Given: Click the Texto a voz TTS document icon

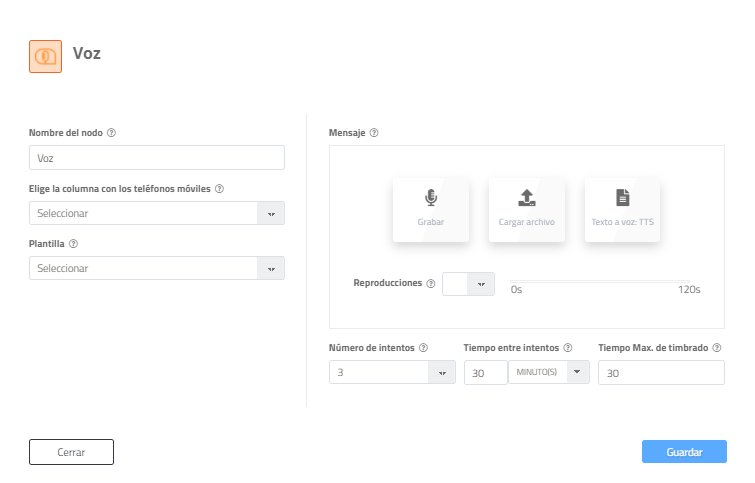Looking at the screenshot, I should (623, 198).
